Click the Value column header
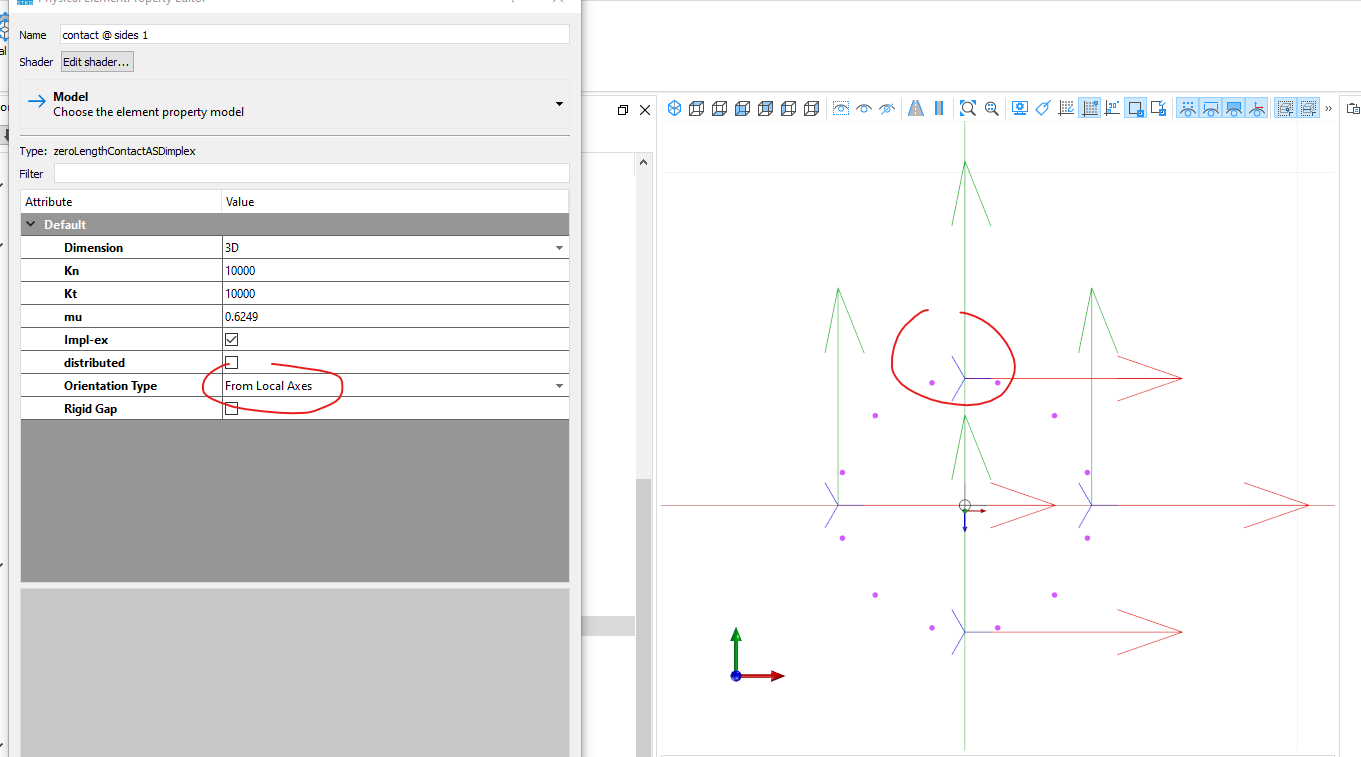Image resolution: width=1361 pixels, height=757 pixels. click(395, 202)
